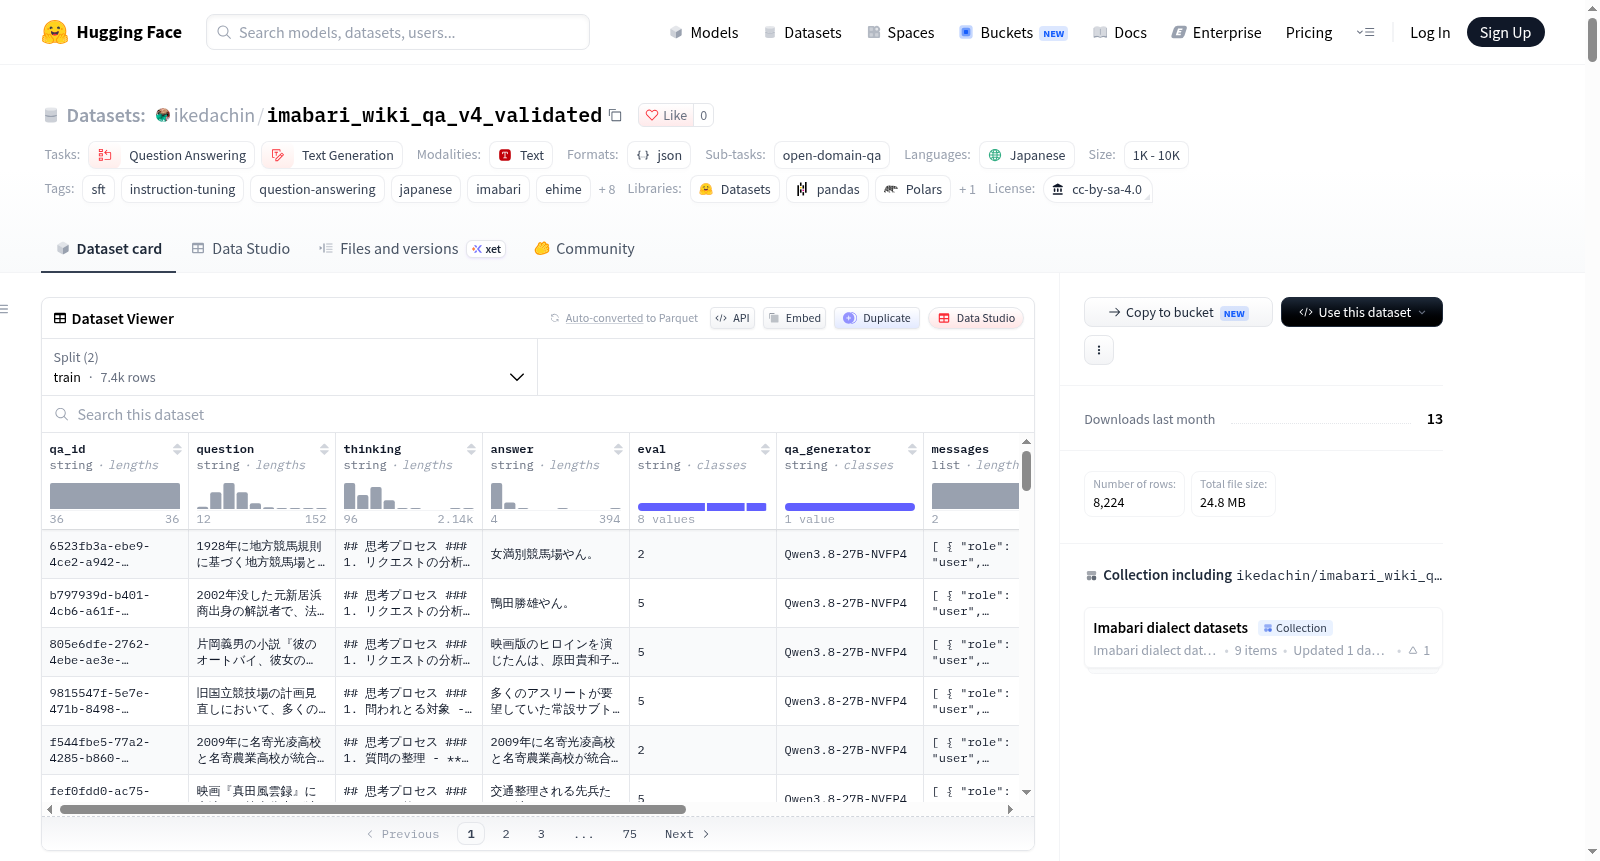The width and height of the screenshot is (1600, 861).
Task: Focus the Search this dataset field
Action: point(538,414)
